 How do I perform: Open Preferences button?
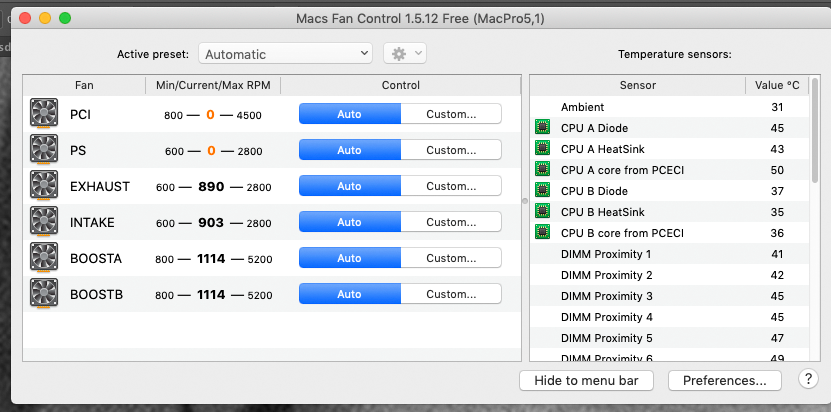[724, 381]
